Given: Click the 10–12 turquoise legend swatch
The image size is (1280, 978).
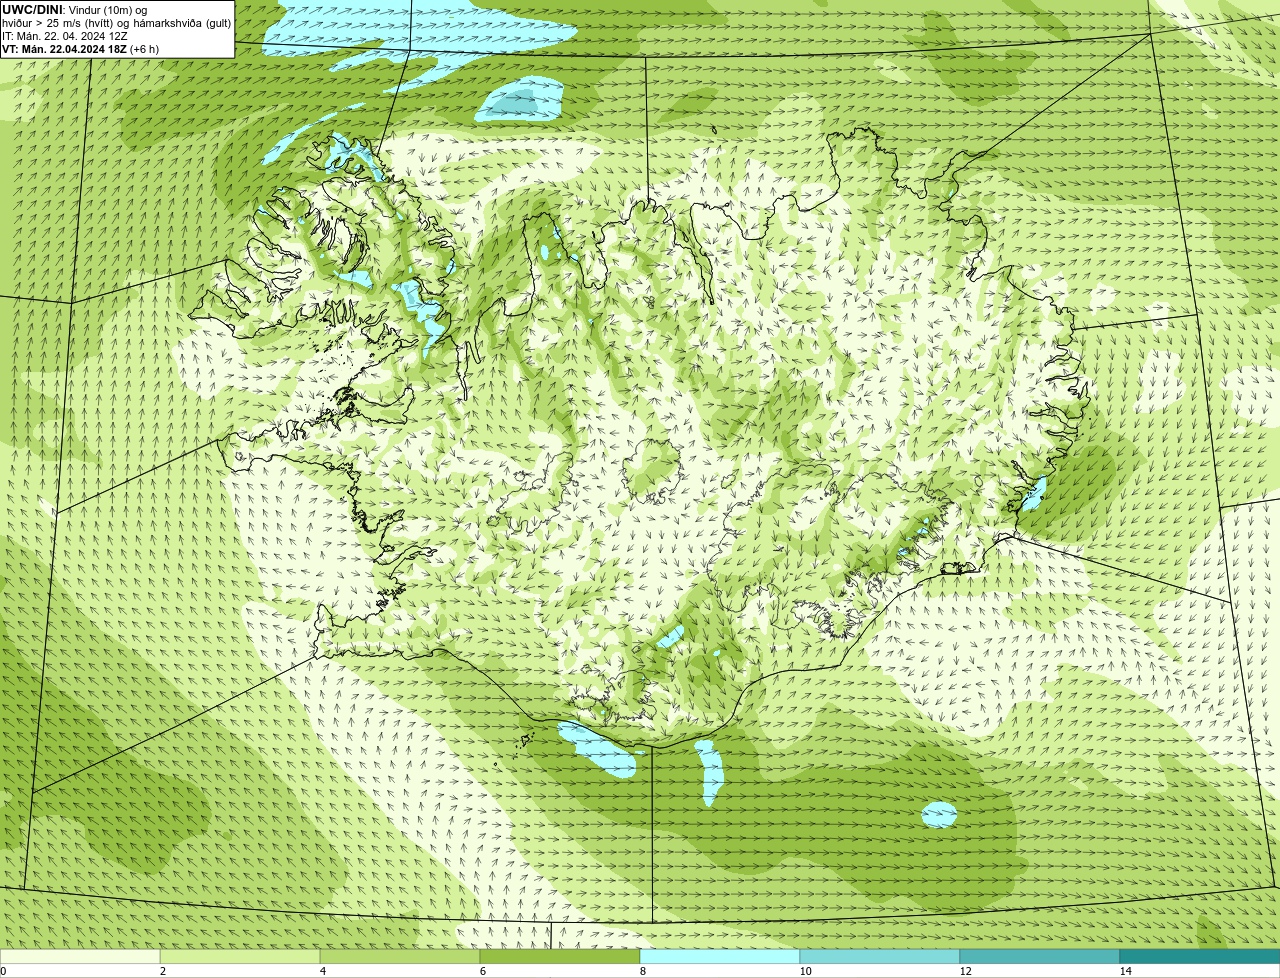Looking at the screenshot, I should click(x=880, y=956).
